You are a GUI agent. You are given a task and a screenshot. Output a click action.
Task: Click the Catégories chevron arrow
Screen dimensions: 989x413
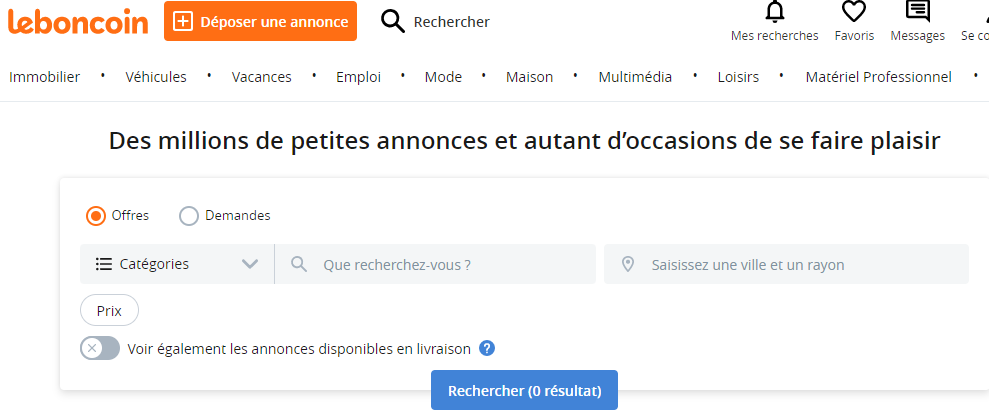[x=250, y=264]
